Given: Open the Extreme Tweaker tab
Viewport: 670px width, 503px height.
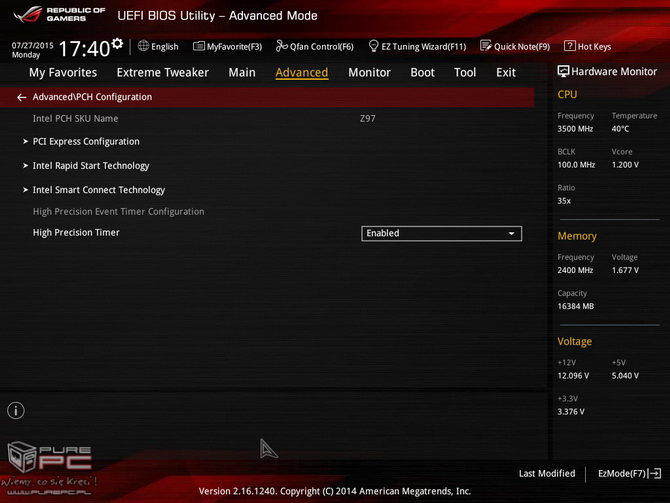Looking at the screenshot, I should [162, 72].
